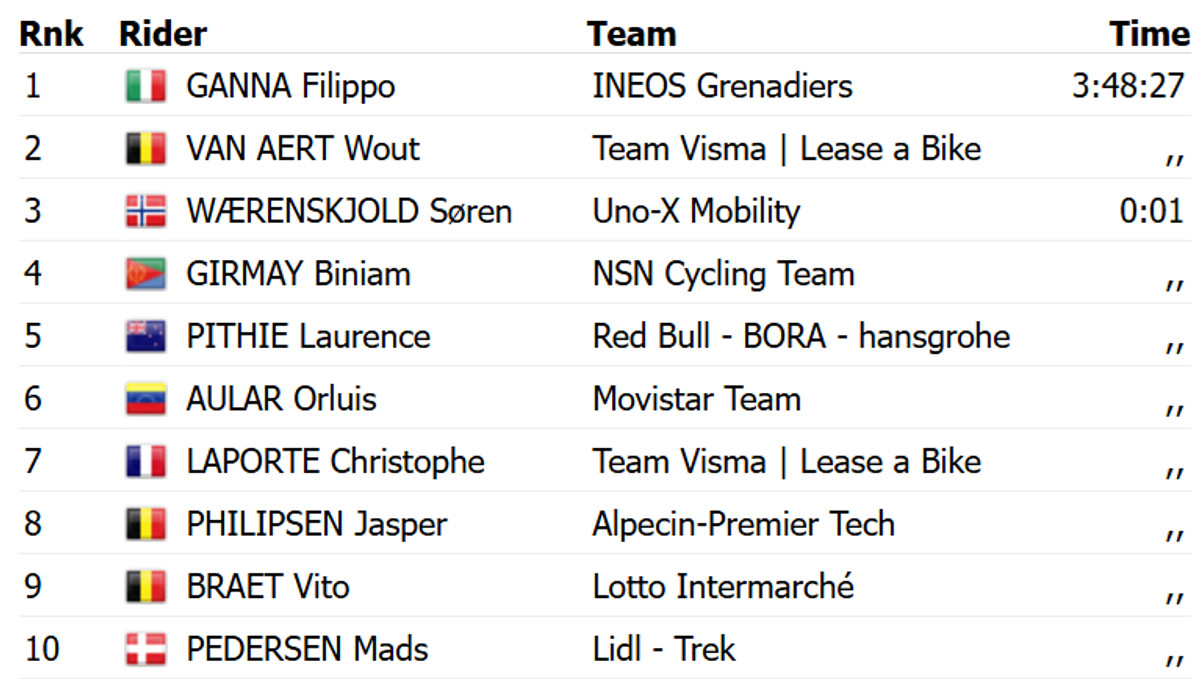Click the Belgian flag next to Braet
The height and width of the screenshot is (679, 1200).
pos(146,587)
